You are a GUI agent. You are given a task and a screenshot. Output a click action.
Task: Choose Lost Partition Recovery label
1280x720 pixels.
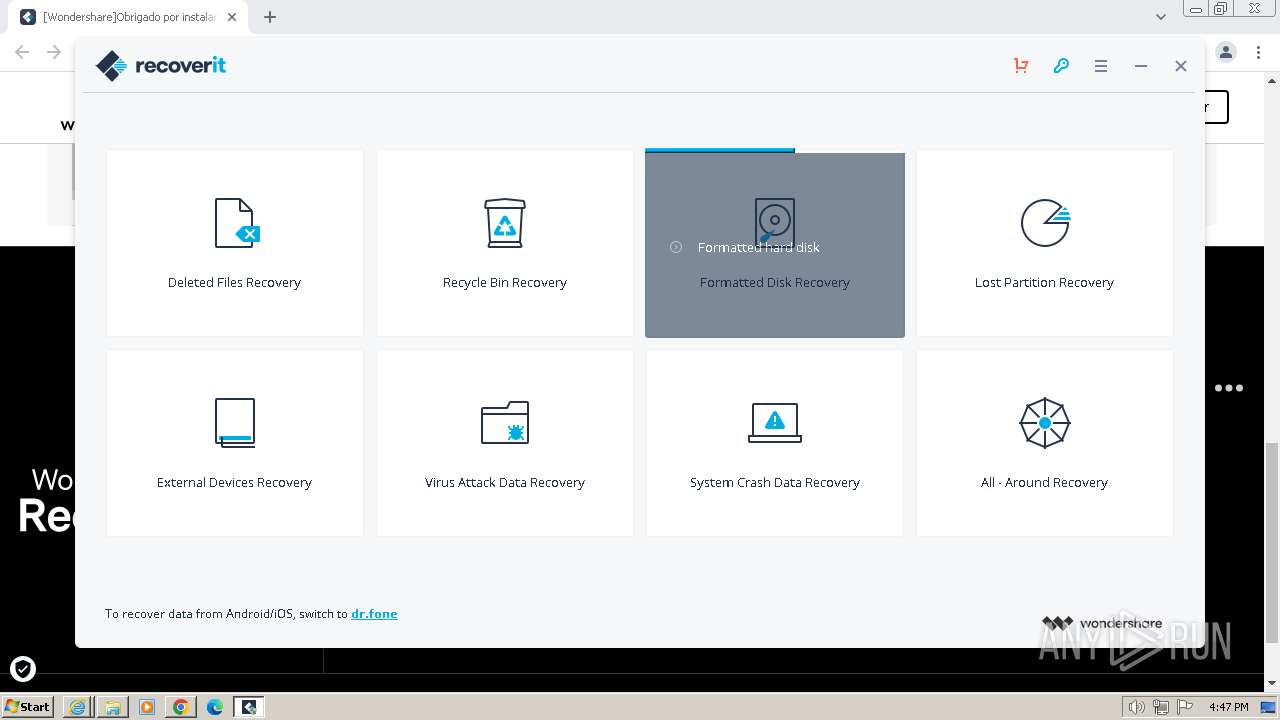point(1044,283)
